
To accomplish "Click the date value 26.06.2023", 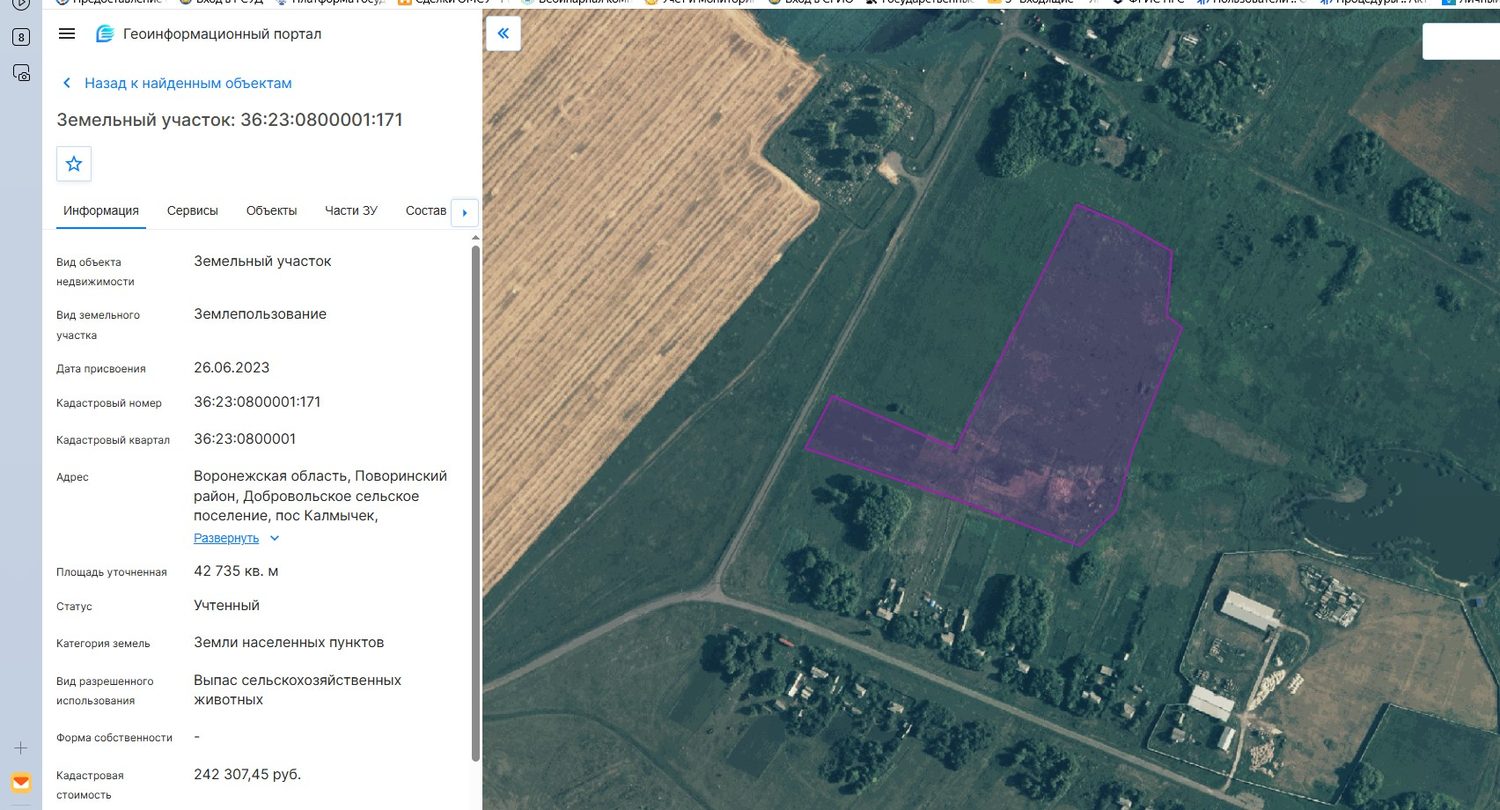I will 232,367.
